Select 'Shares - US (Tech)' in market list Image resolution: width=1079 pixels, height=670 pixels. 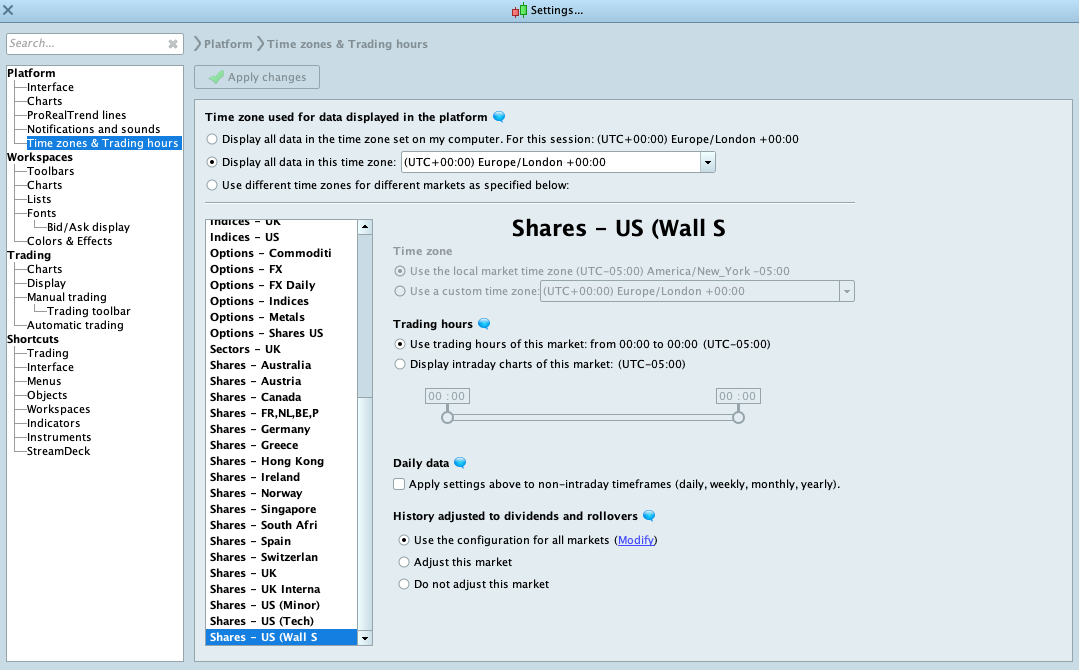coord(281,621)
